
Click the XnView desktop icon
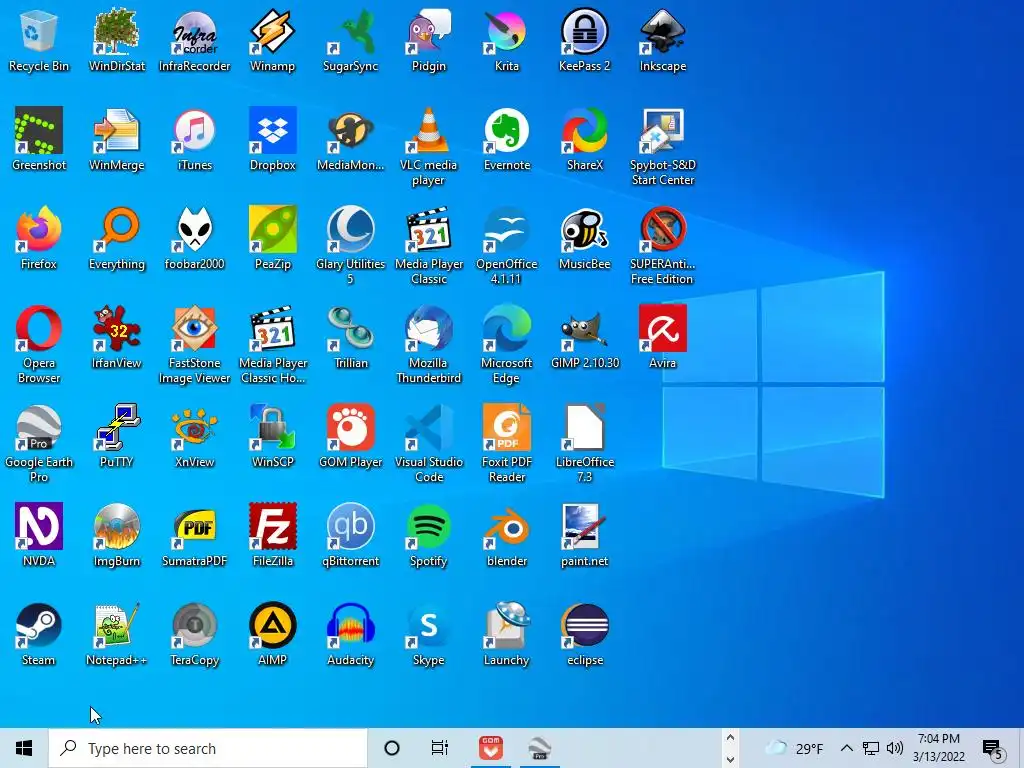click(x=195, y=436)
